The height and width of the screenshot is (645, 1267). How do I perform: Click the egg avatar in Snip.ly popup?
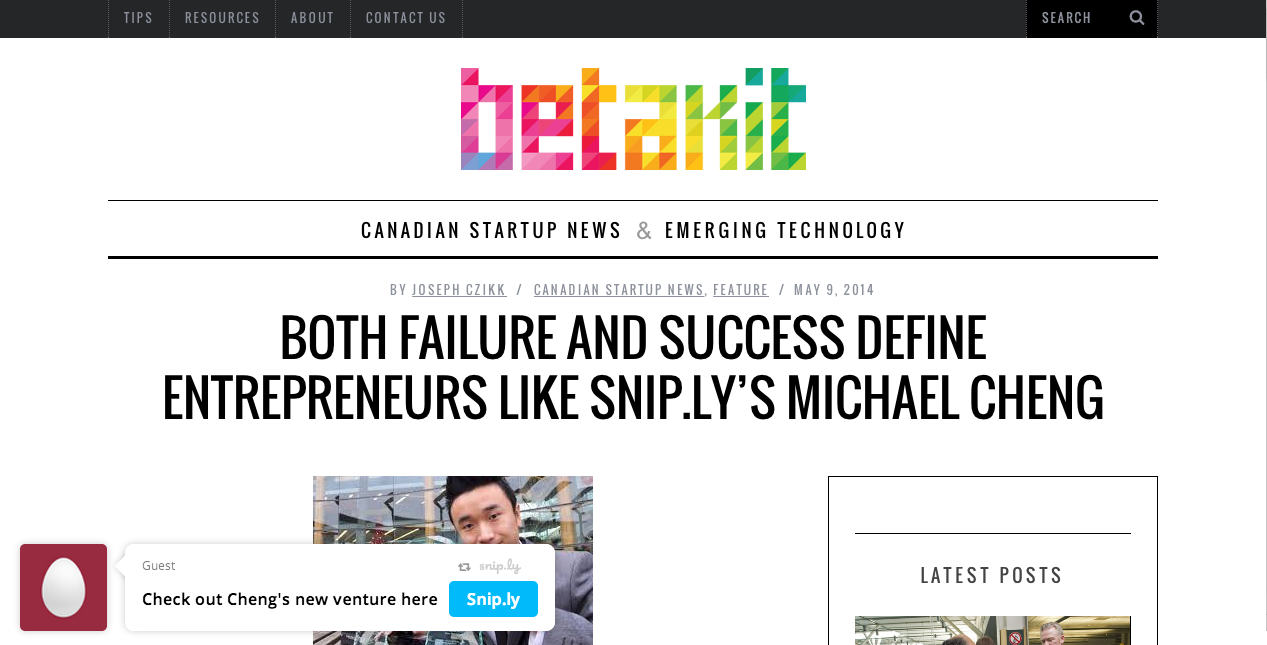click(63, 587)
